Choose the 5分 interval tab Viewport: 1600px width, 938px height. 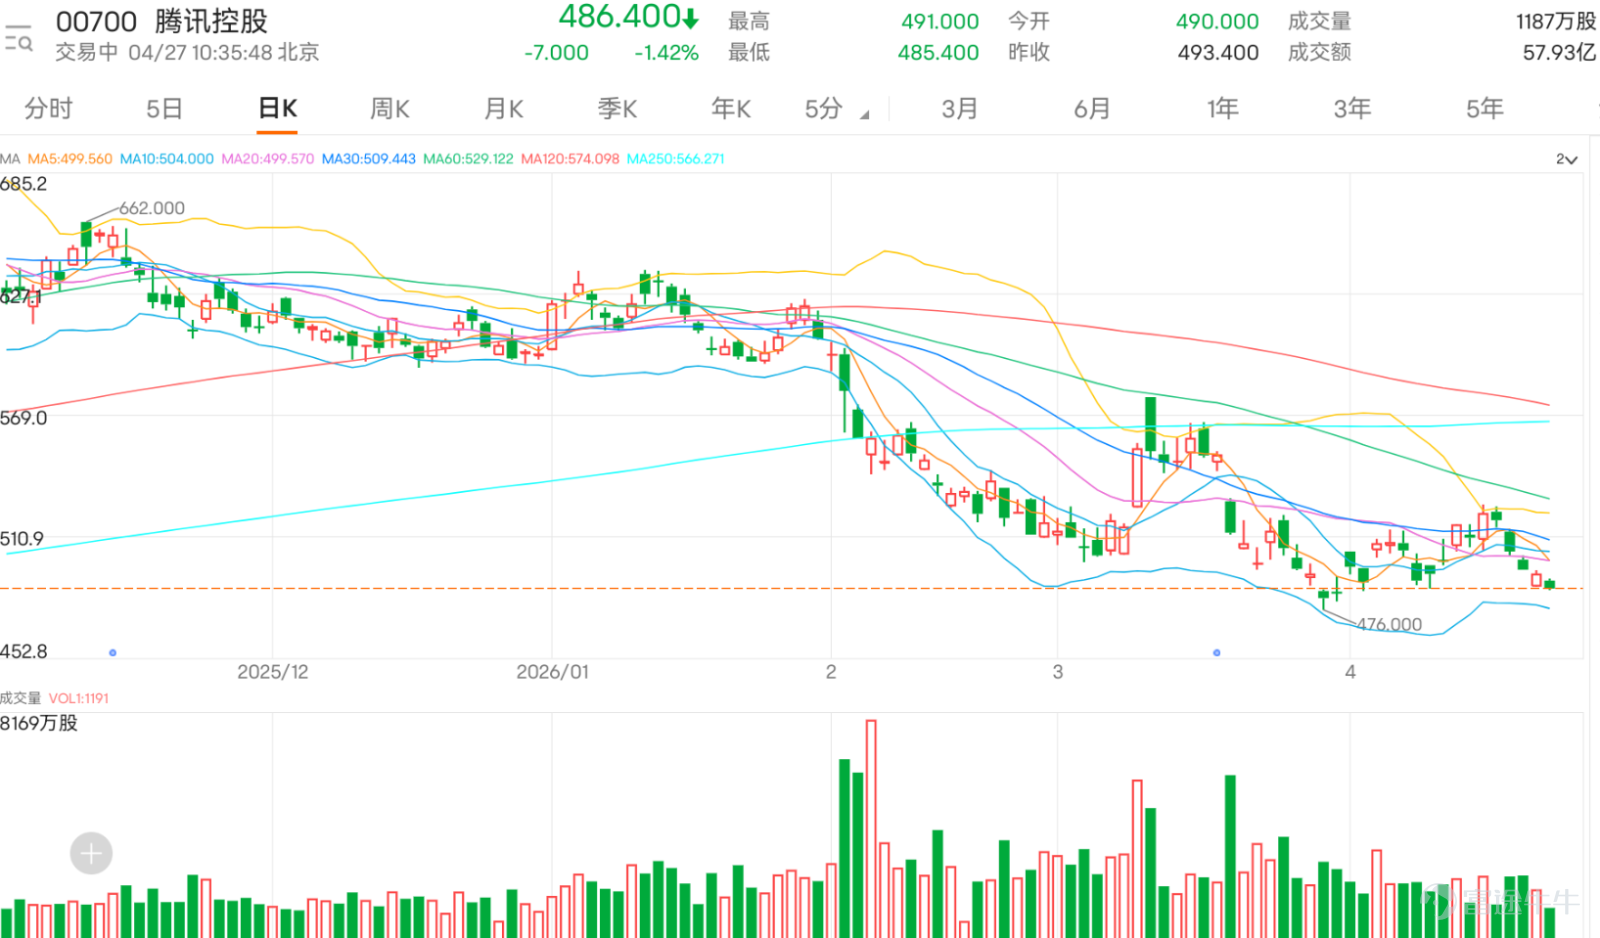pos(824,108)
